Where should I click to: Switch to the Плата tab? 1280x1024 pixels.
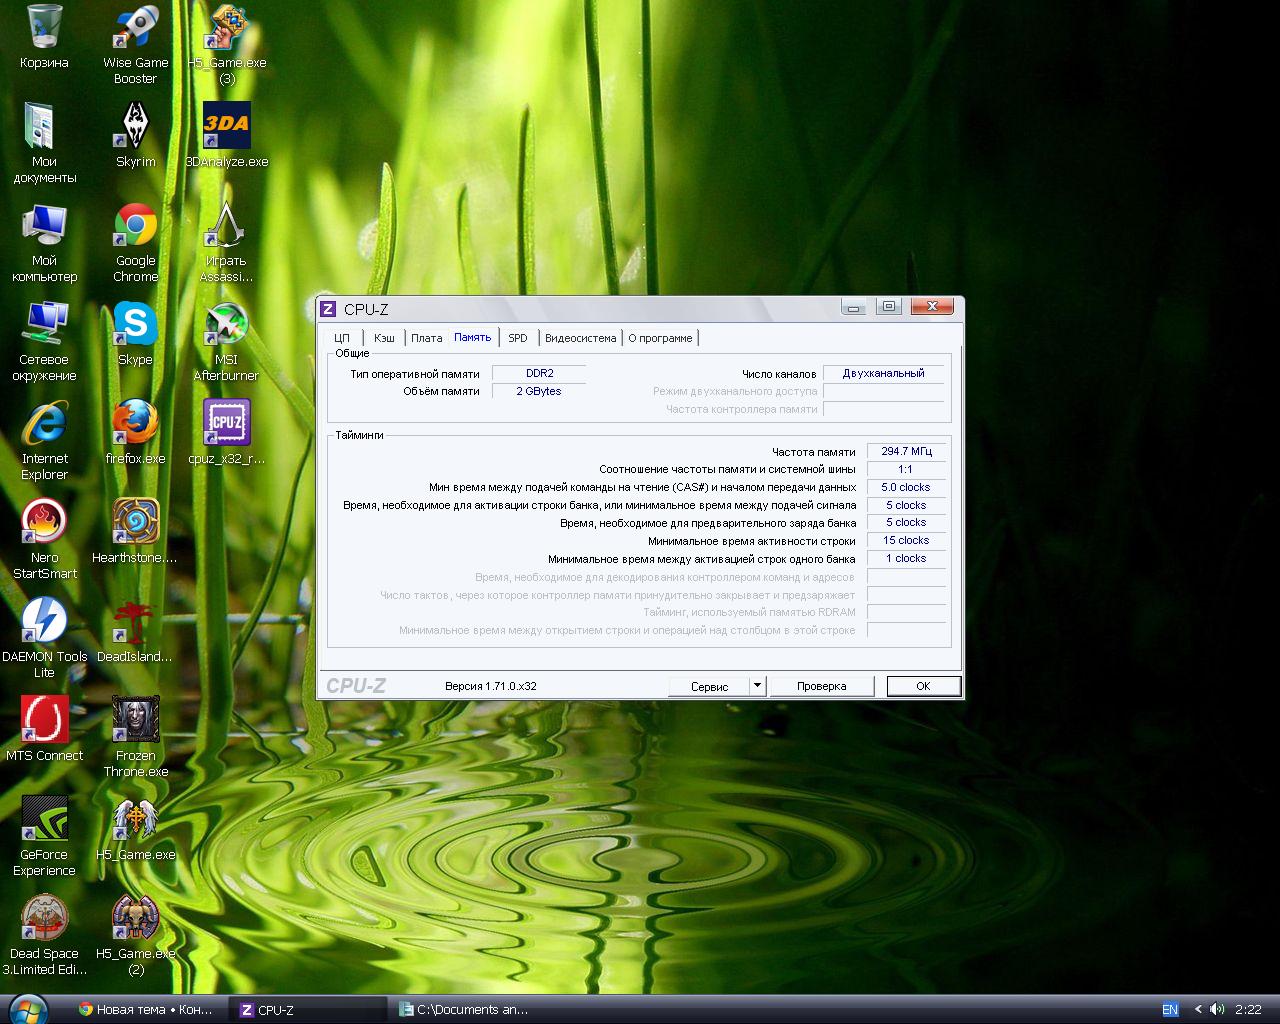[426, 338]
